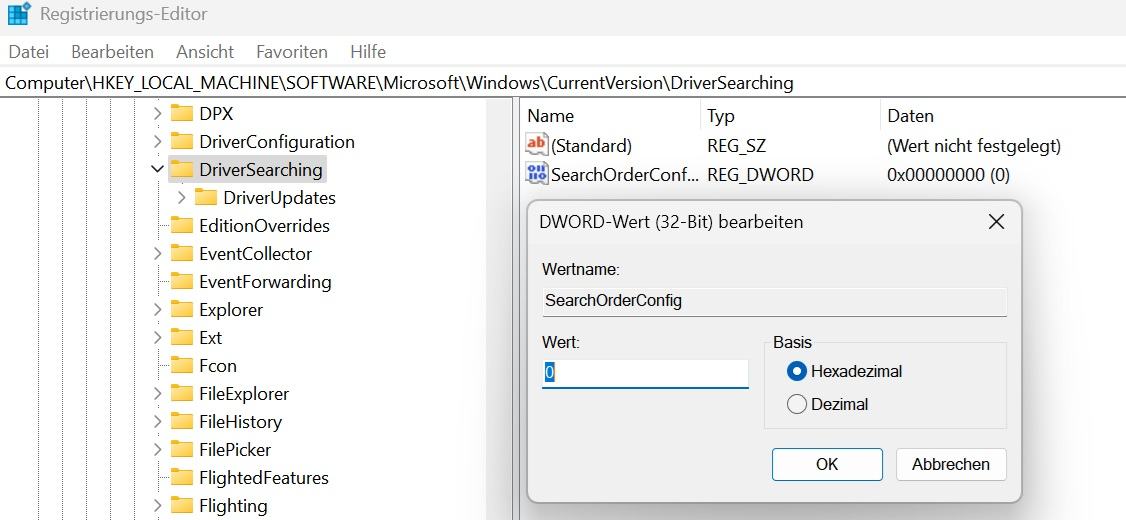Click the EventCollector folder icon
This screenshot has height=520, width=1126.
pos(181,253)
